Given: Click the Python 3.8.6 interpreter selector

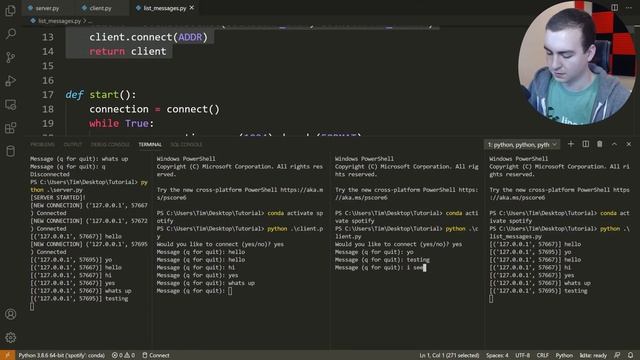Looking at the screenshot, I should (62, 355).
